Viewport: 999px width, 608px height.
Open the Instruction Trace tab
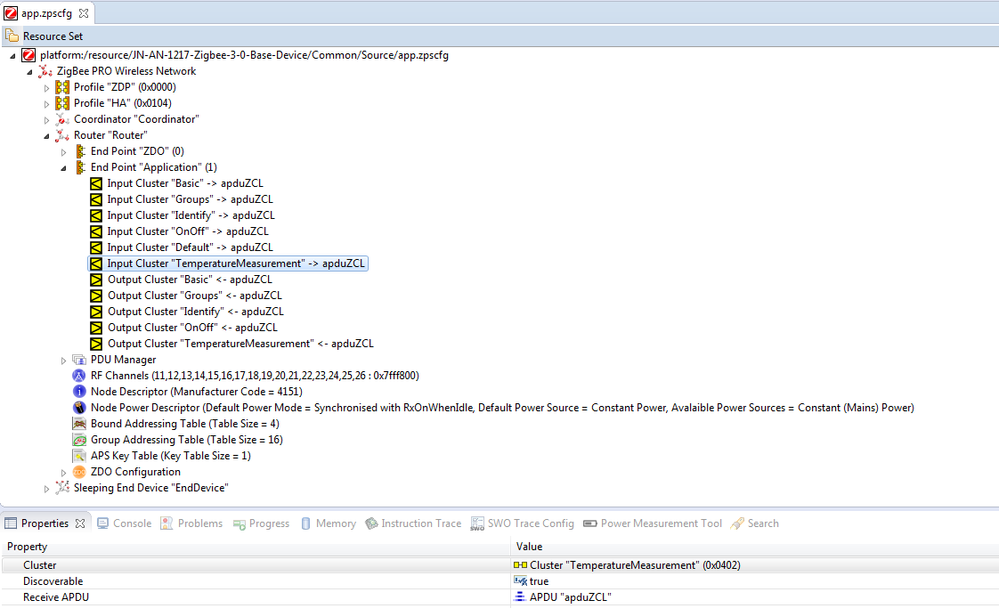[413, 523]
